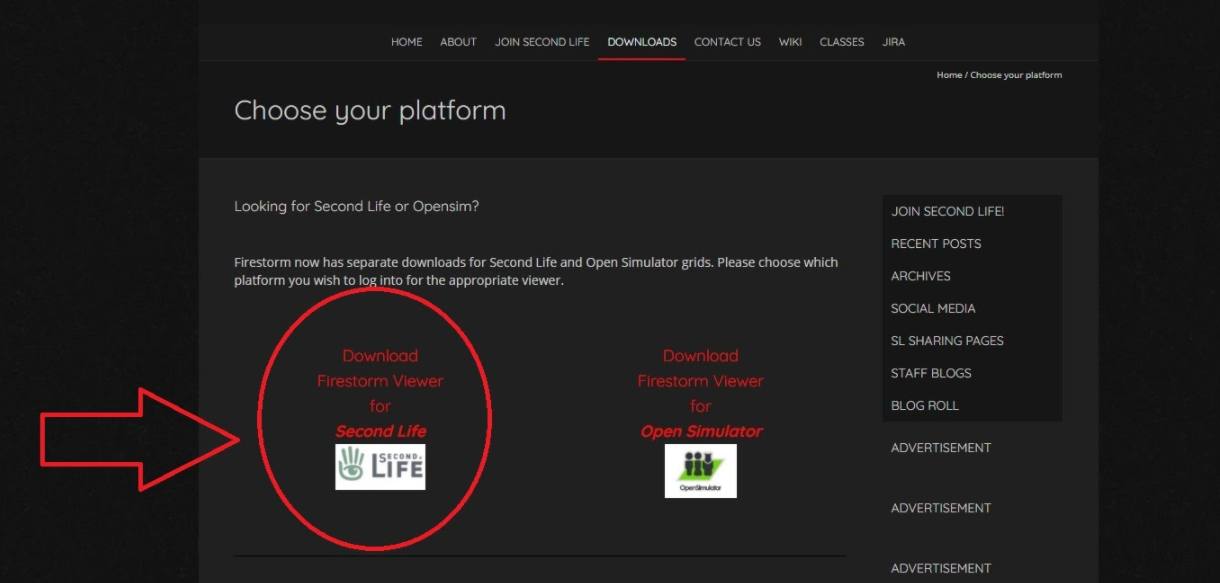Open ARCHIVES in the sidebar
The image size is (1220, 583).
point(921,276)
